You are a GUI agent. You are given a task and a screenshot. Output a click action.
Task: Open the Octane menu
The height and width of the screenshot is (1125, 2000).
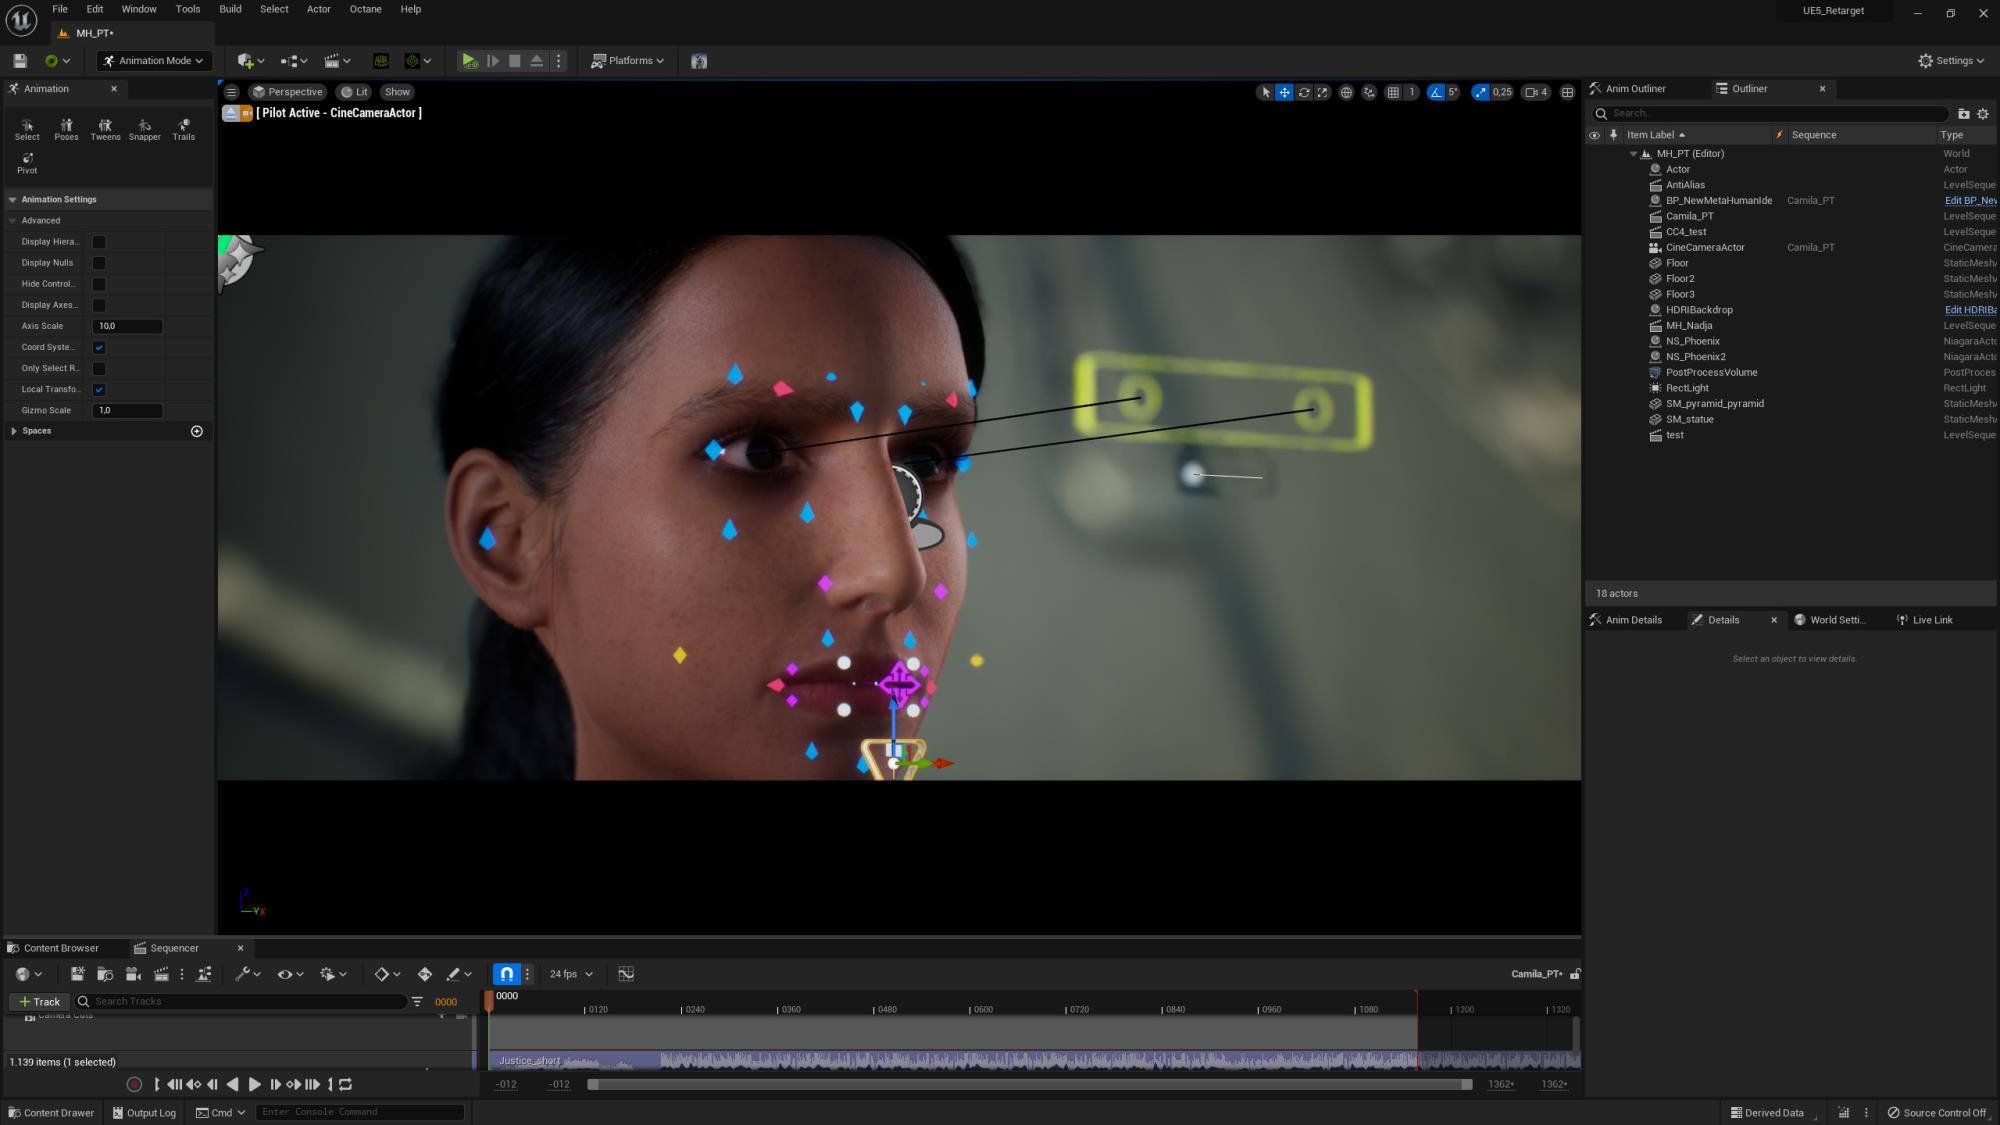pyautogui.click(x=365, y=9)
